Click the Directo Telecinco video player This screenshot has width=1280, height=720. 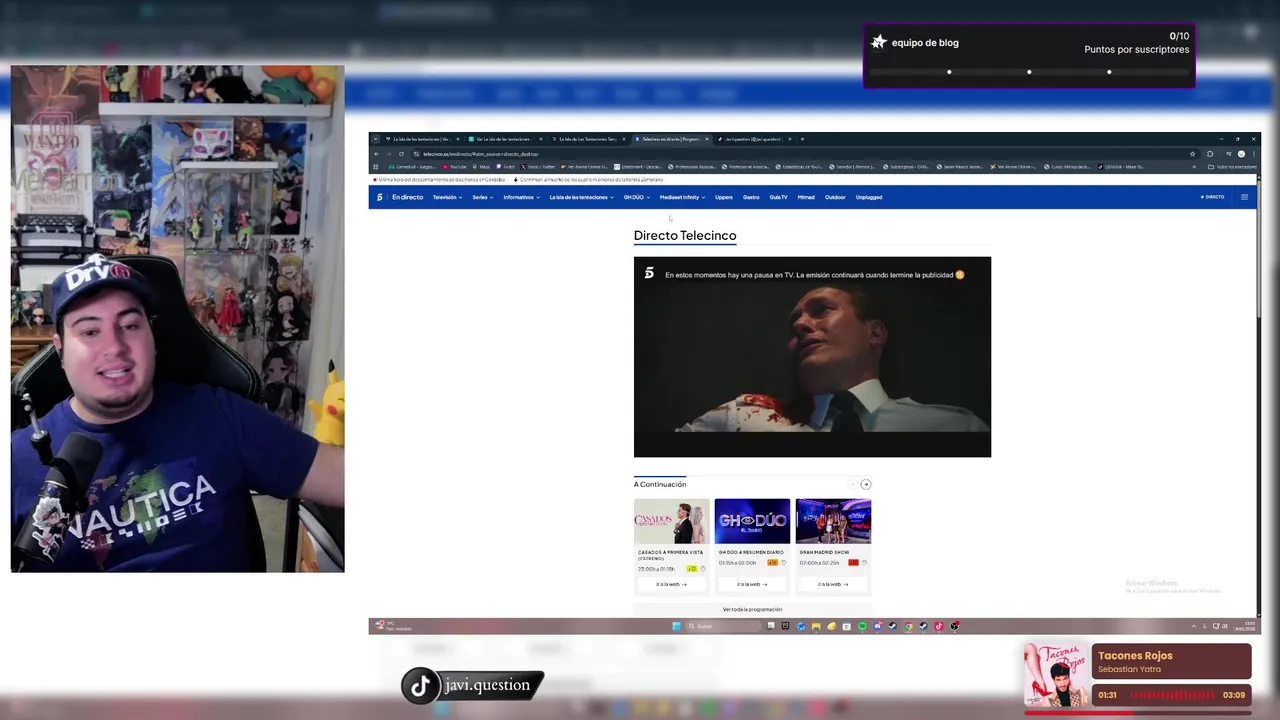click(x=812, y=357)
